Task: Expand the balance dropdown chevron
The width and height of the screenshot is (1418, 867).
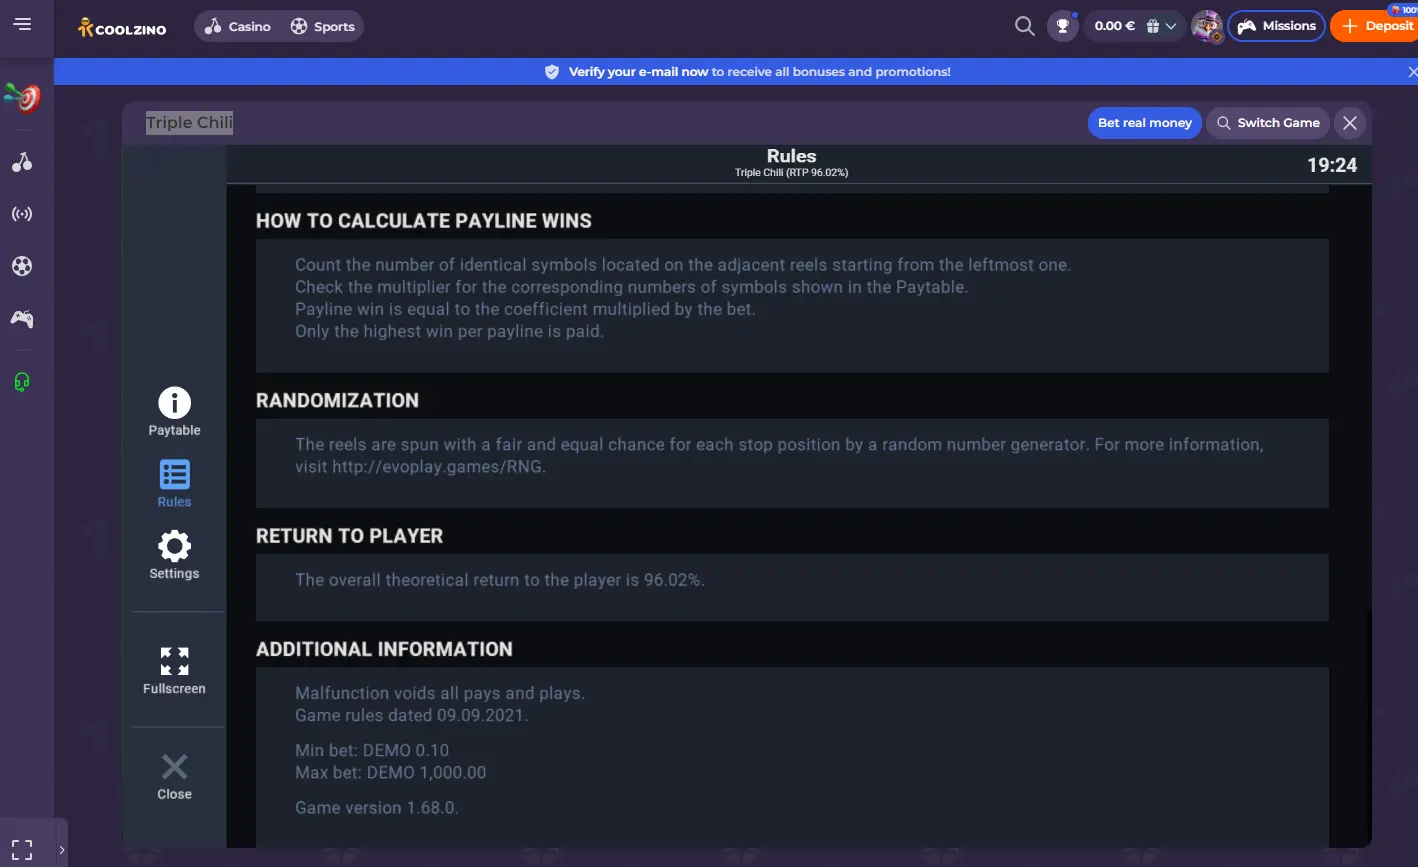Action: point(1171,26)
